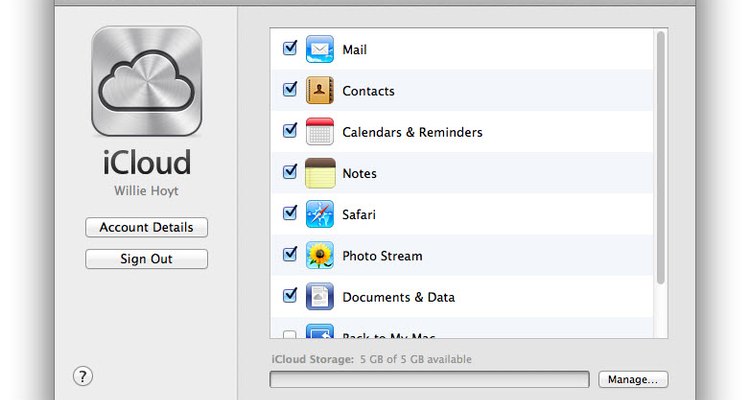Click the Mail app icon
The width and height of the screenshot is (750, 400).
click(x=320, y=49)
